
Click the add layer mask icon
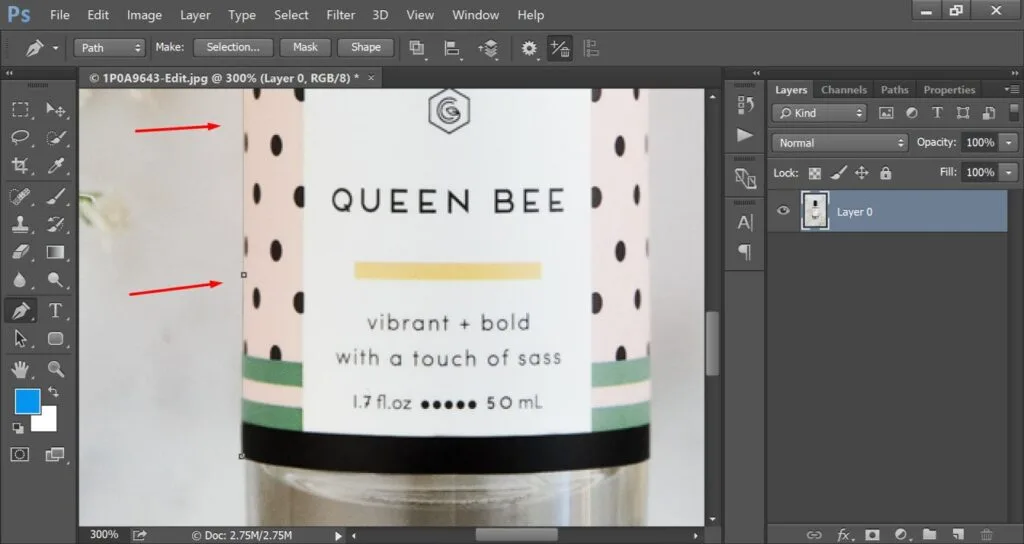tap(872, 535)
